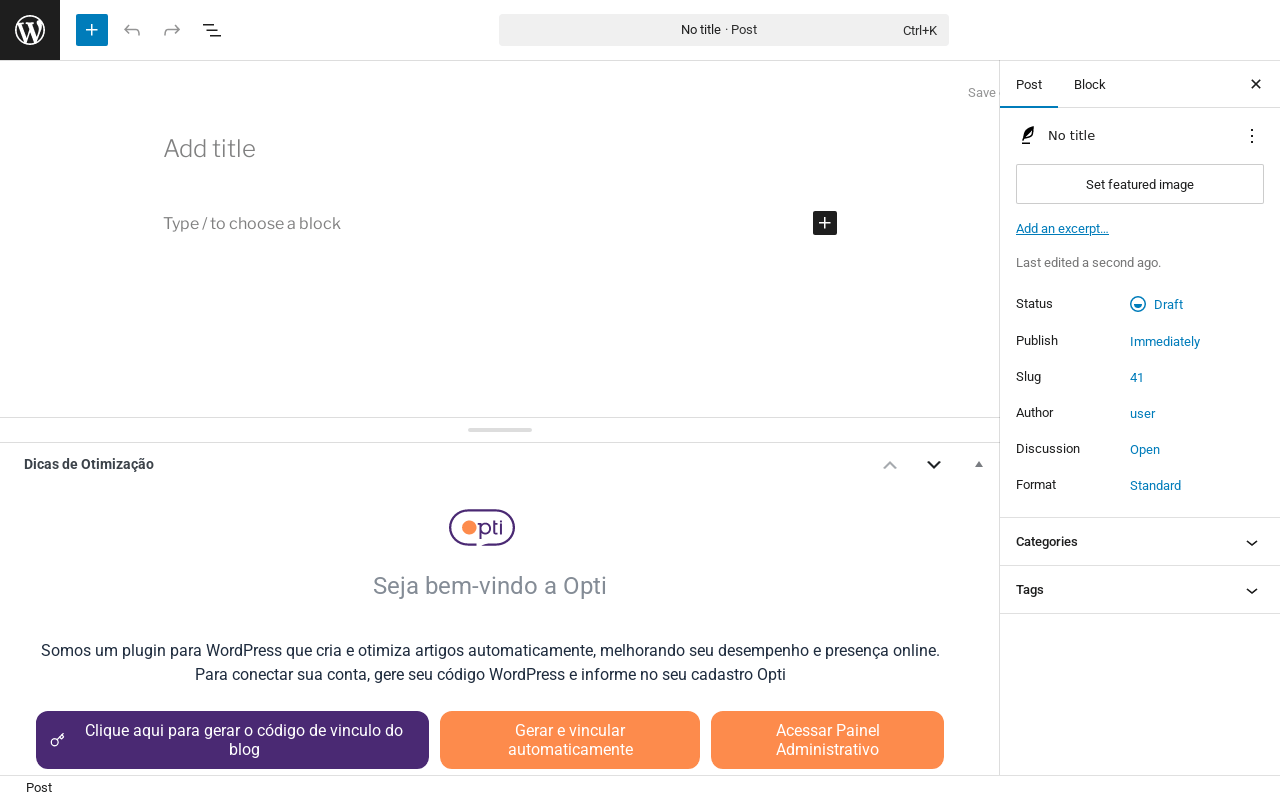The image size is (1280, 800).
Task: Click the undo arrow icon
Action: click(132, 30)
